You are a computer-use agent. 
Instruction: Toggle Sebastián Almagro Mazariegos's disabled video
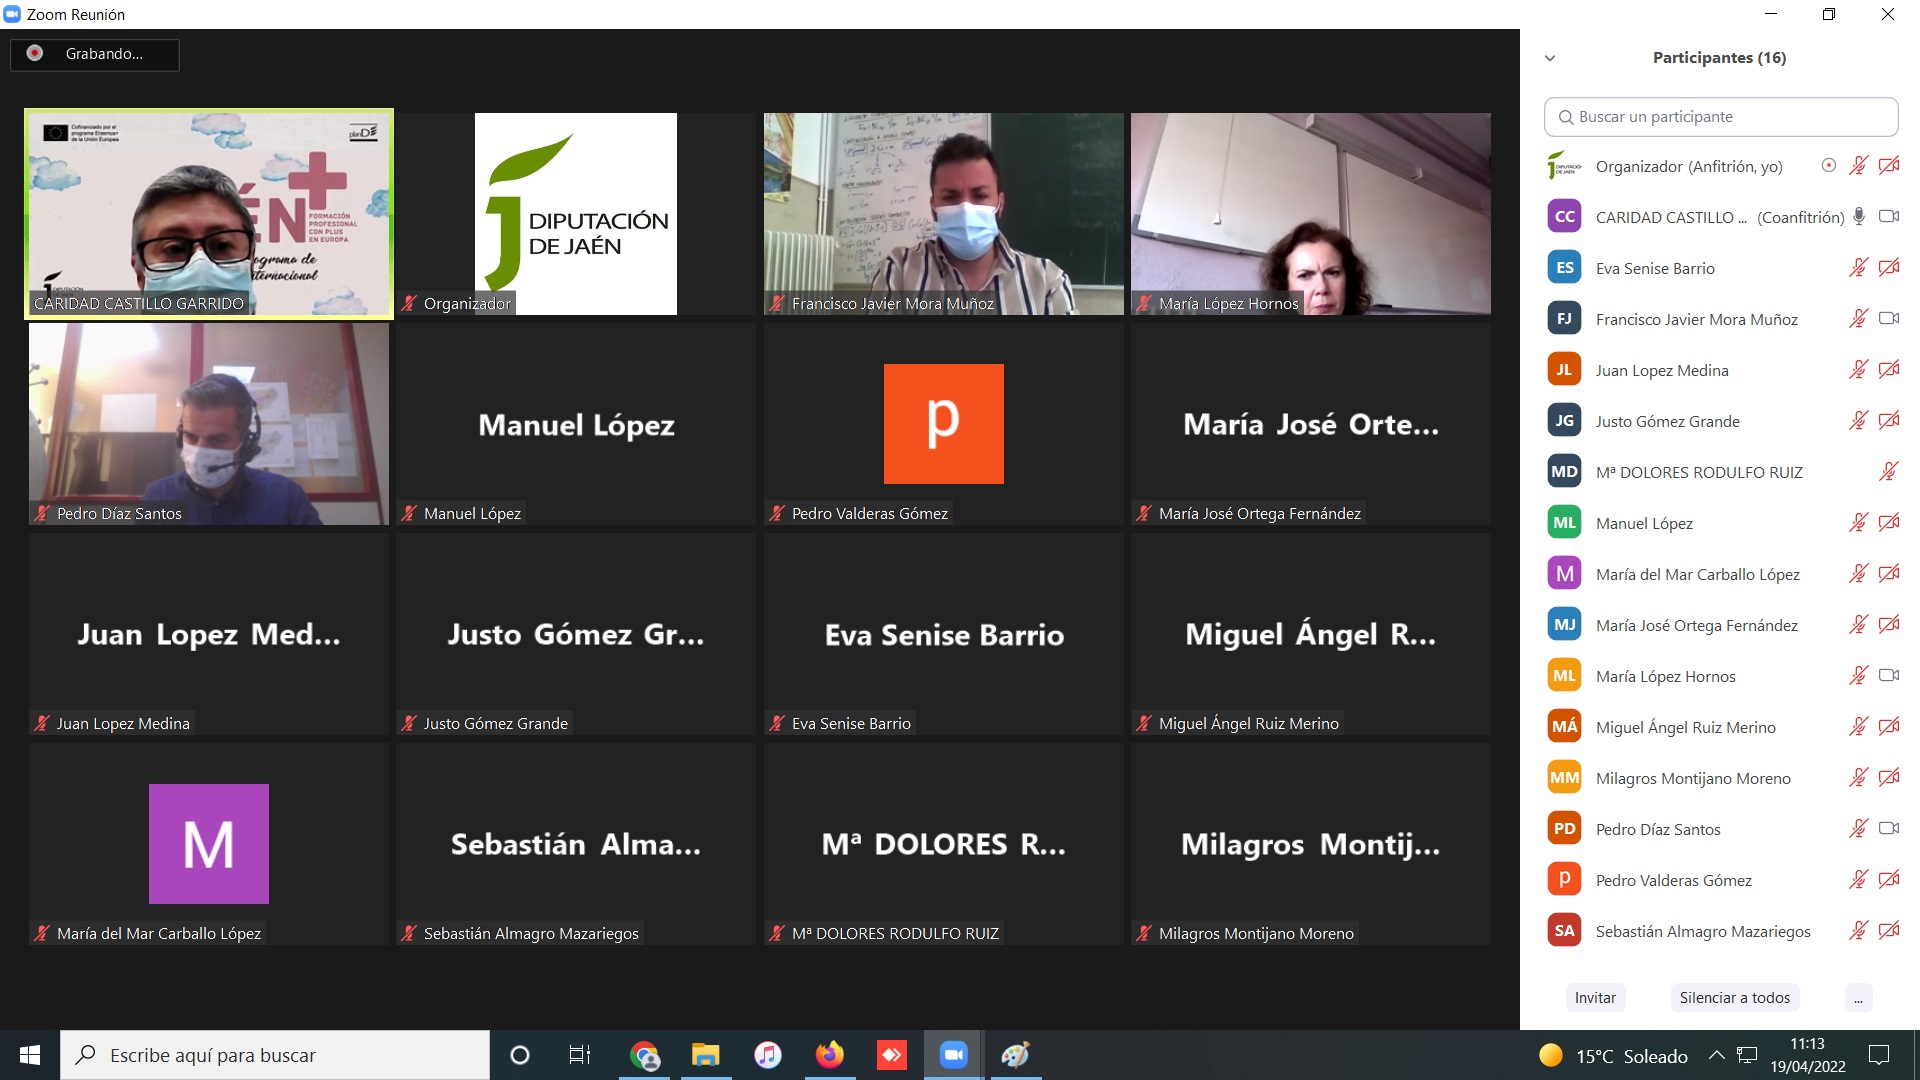click(1888, 931)
